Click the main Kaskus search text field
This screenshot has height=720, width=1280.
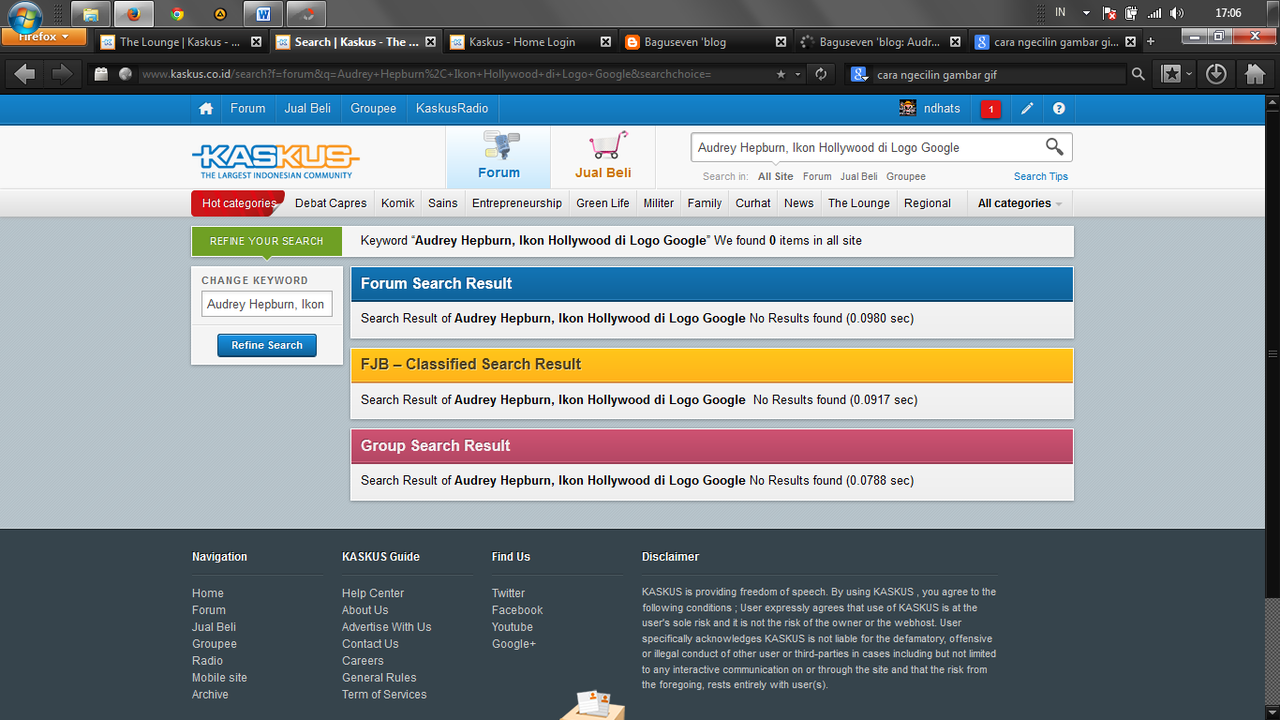coord(867,148)
